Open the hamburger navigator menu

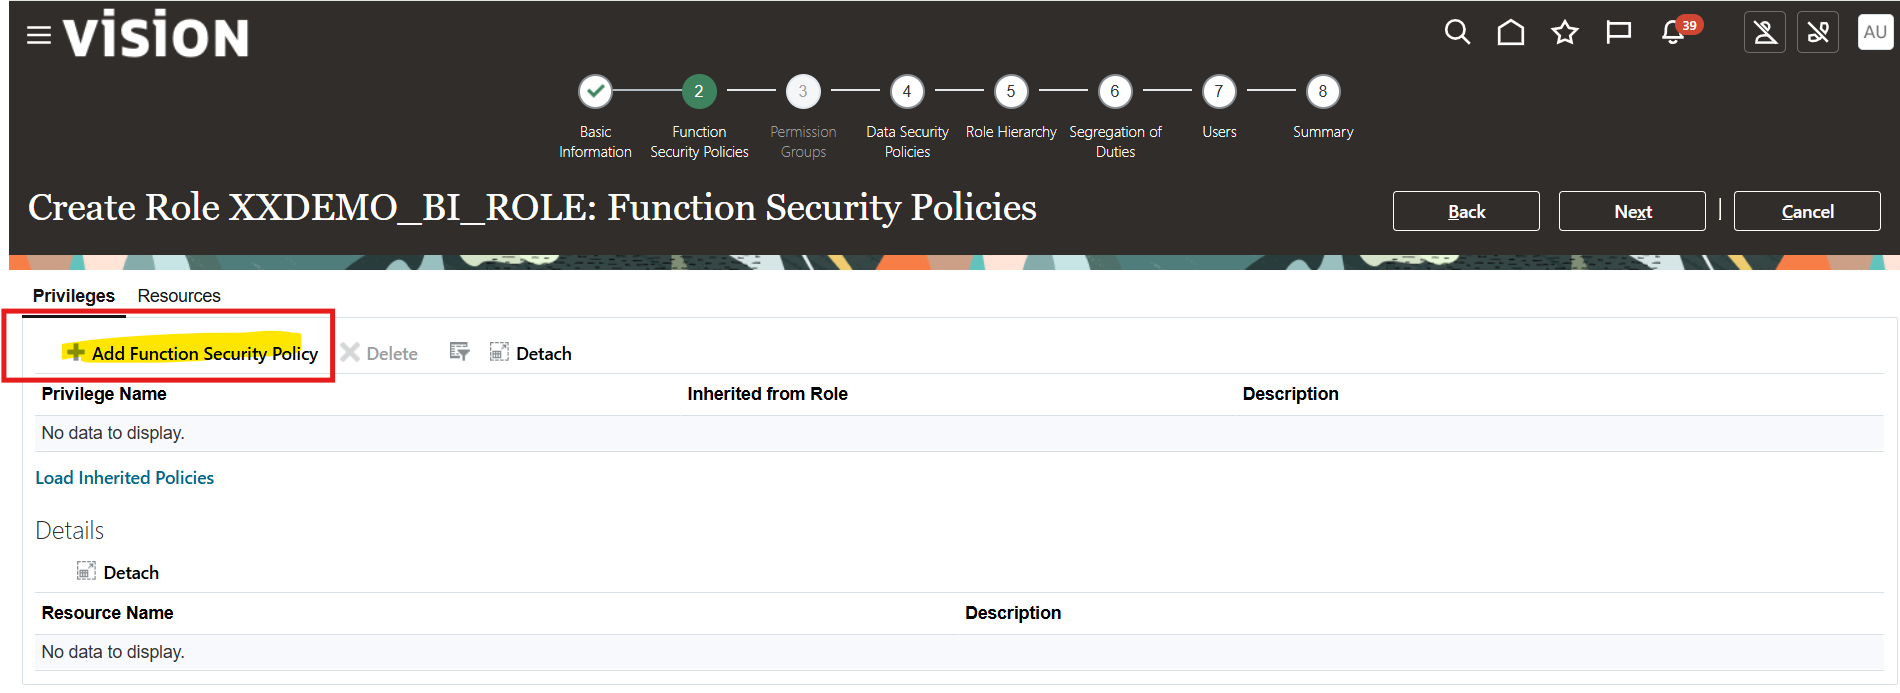[x=38, y=36]
